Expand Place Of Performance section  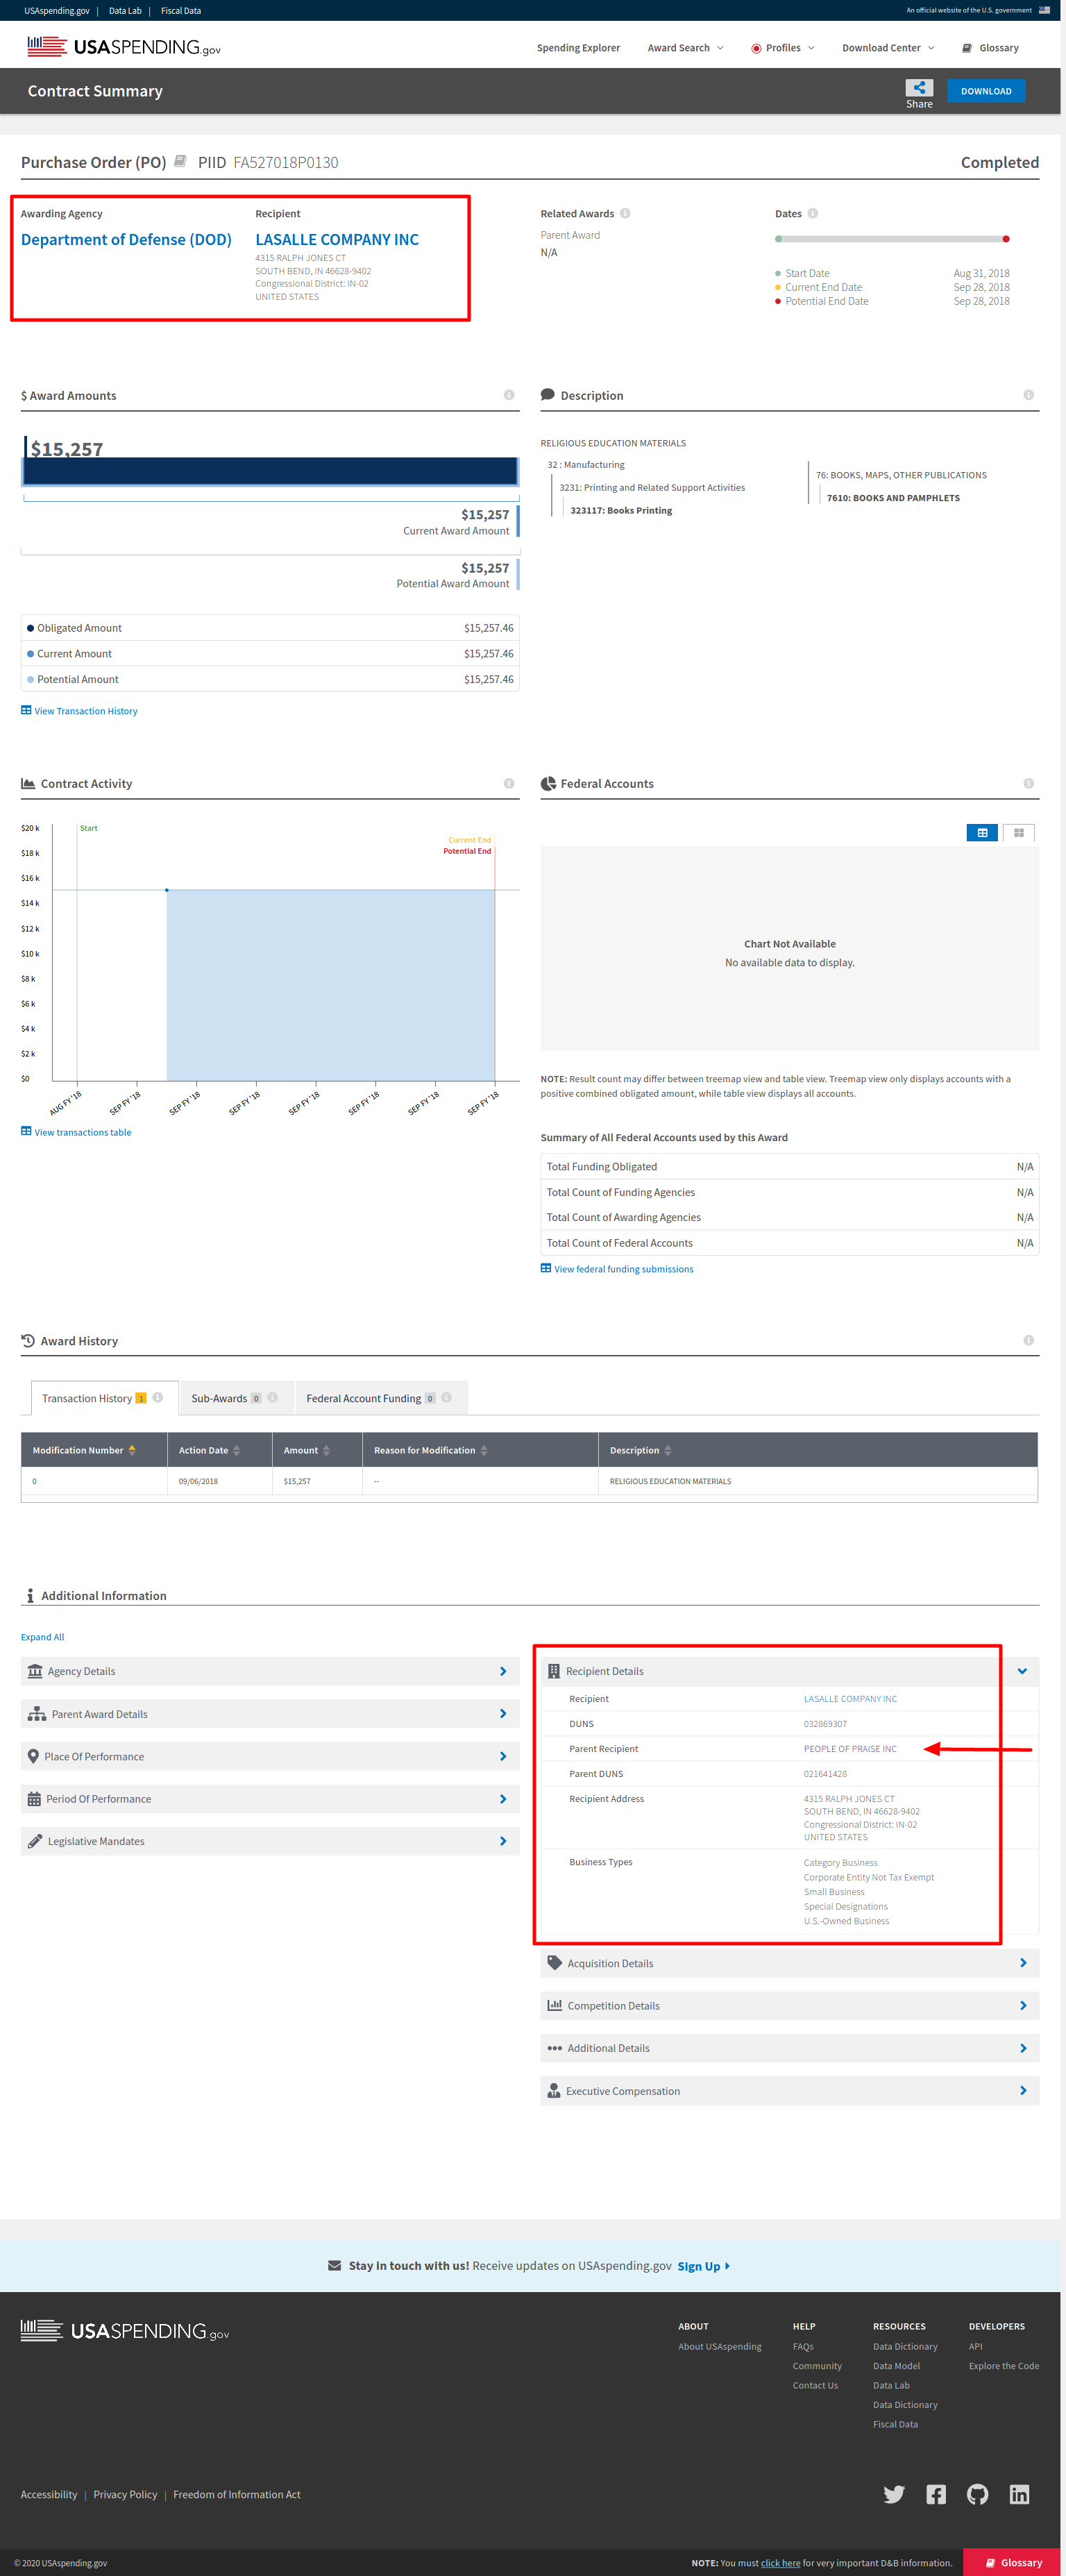click(270, 1756)
